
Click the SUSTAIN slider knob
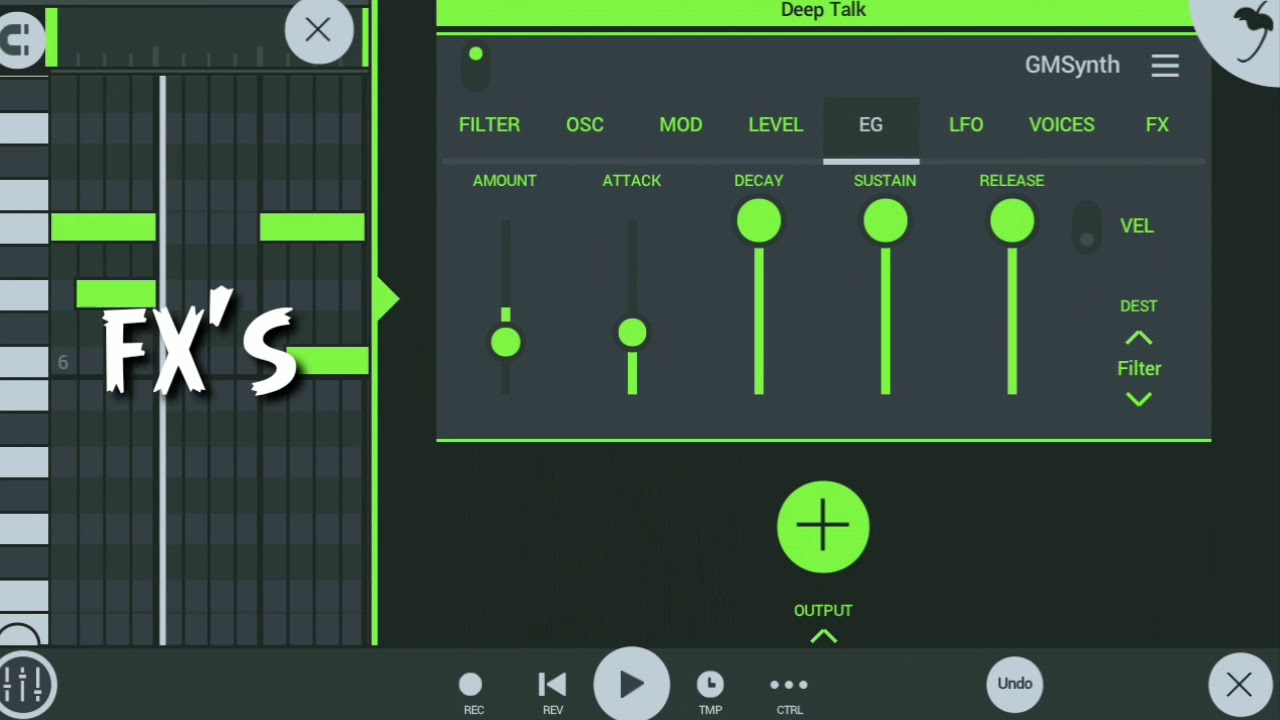(885, 221)
